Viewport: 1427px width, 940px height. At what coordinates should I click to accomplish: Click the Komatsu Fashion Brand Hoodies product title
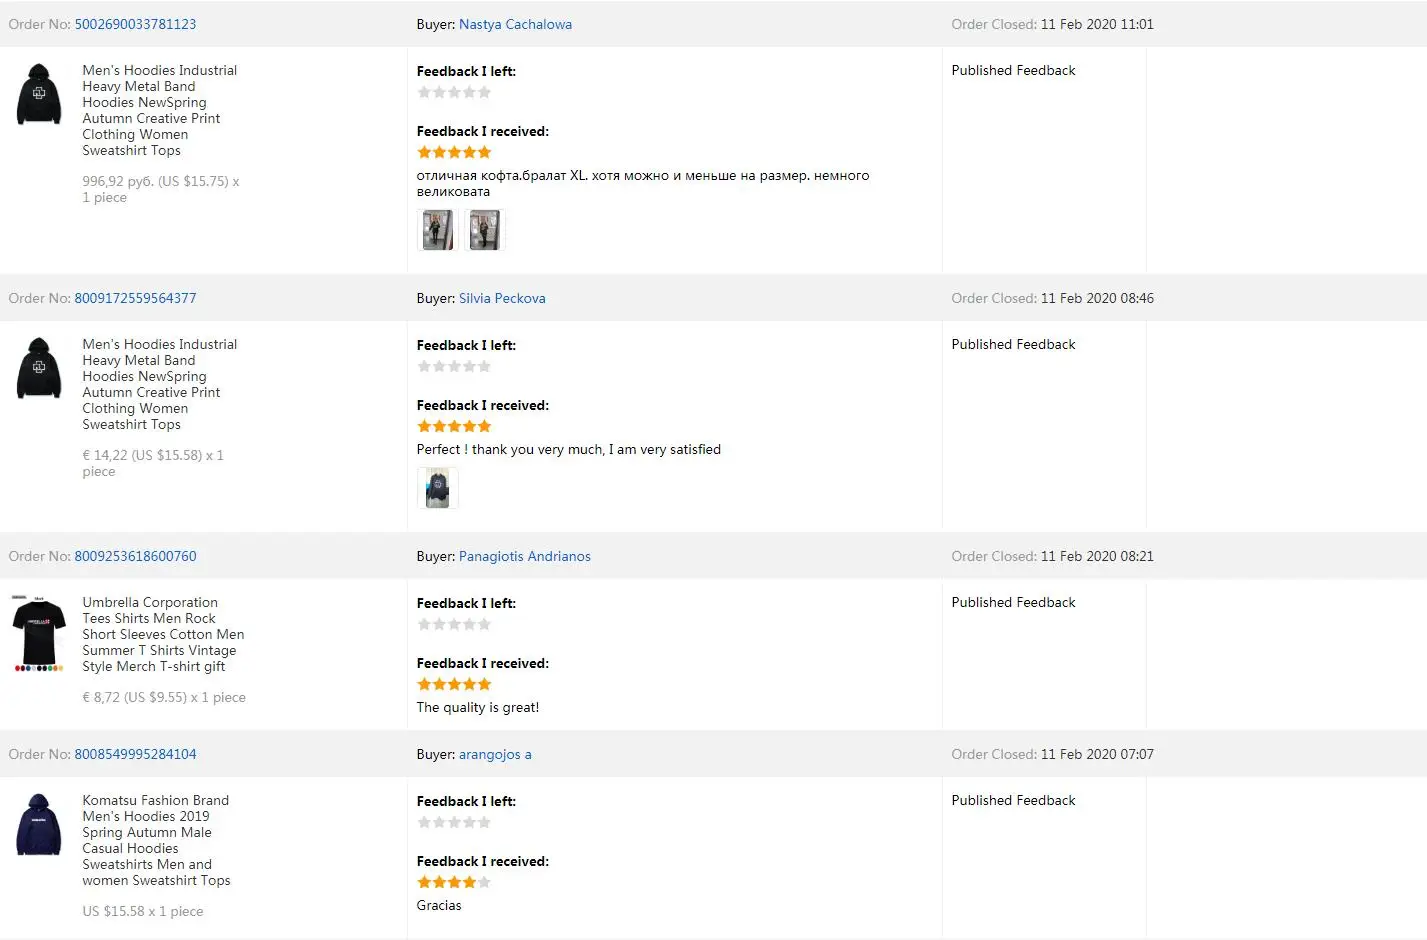155,840
